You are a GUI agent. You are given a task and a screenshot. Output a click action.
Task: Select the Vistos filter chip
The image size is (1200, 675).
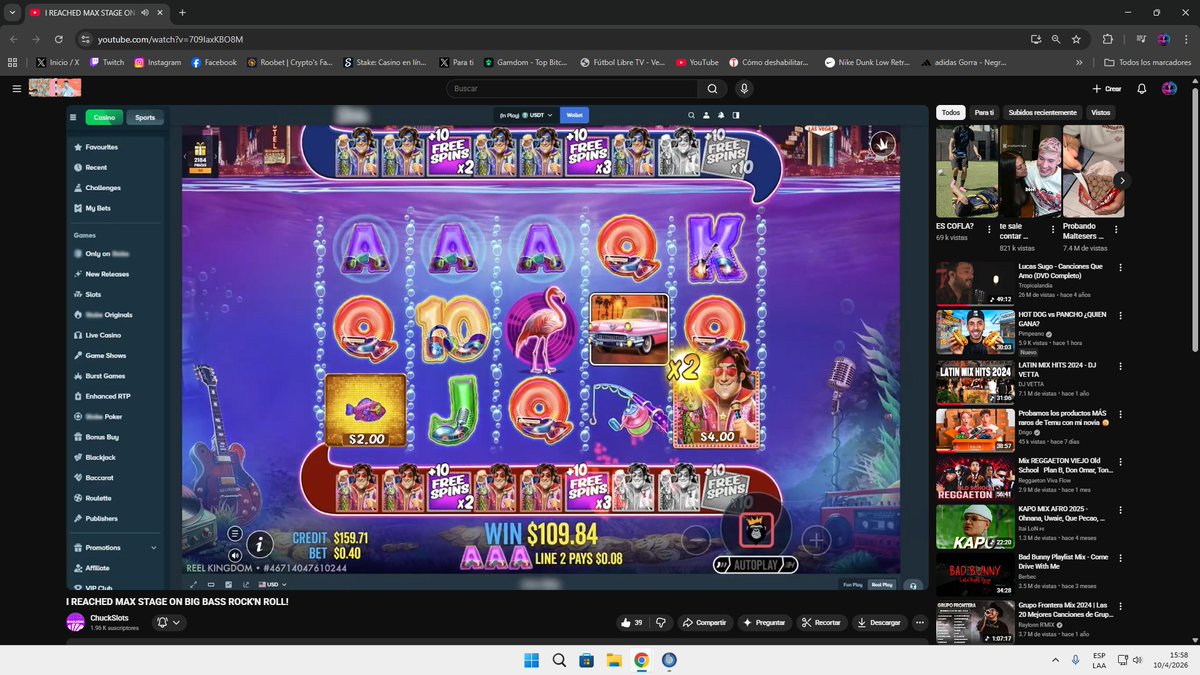tap(1100, 112)
